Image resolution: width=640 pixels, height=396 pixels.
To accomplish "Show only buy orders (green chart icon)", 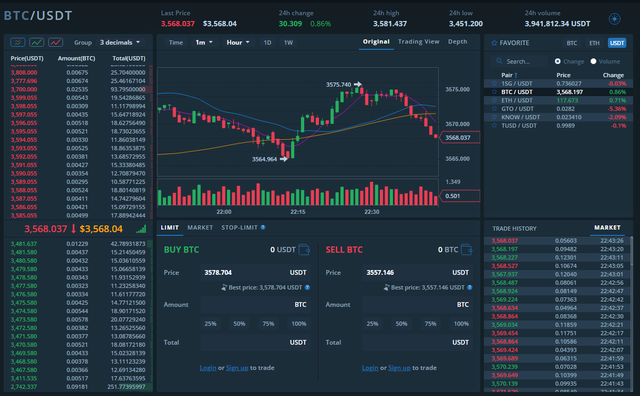I will pos(37,42).
